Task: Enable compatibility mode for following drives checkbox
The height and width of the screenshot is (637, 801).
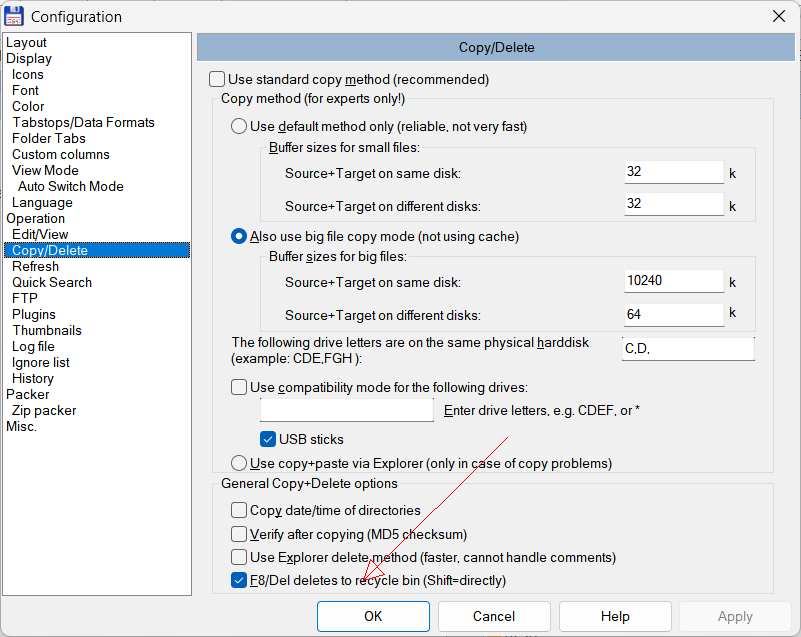Action: coord(239,387)
